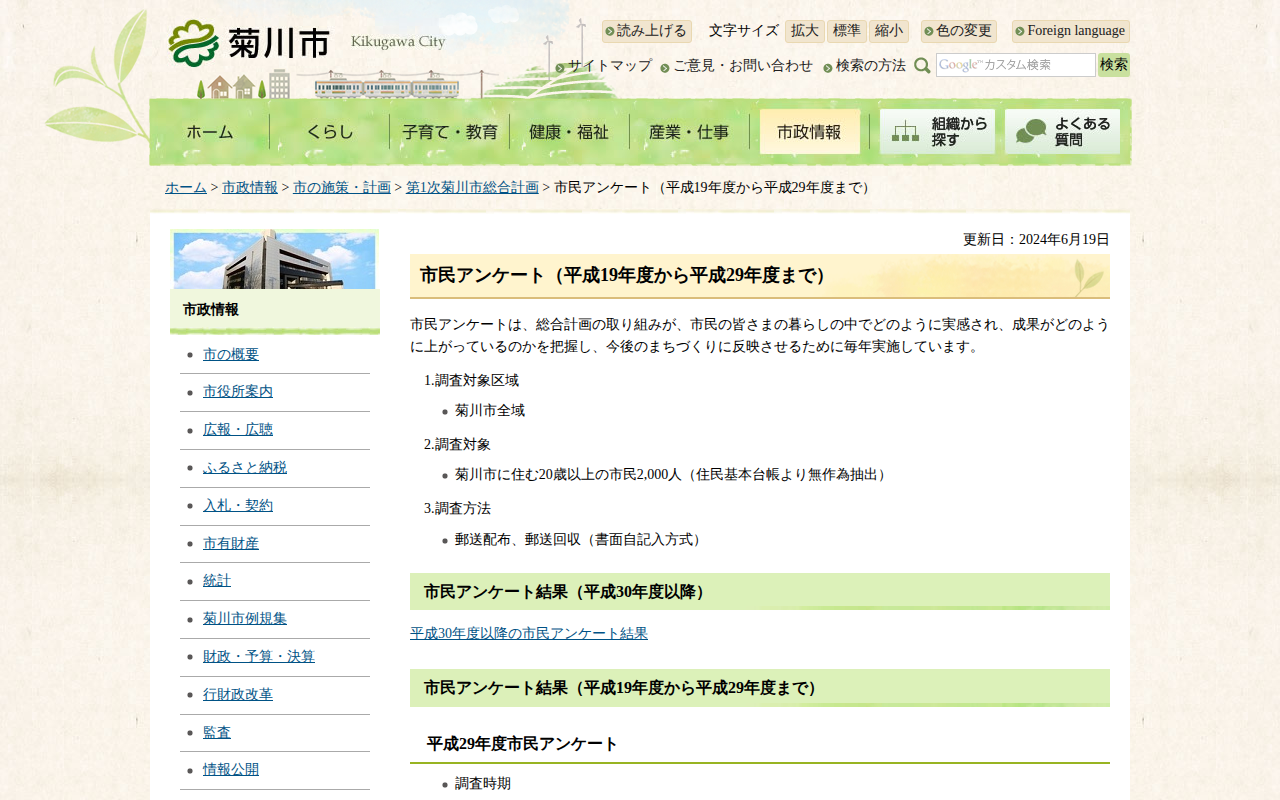The image size is (1280, 800).
Task: Open 産業・仕事 navigation tab
Action: coord(689,131)
